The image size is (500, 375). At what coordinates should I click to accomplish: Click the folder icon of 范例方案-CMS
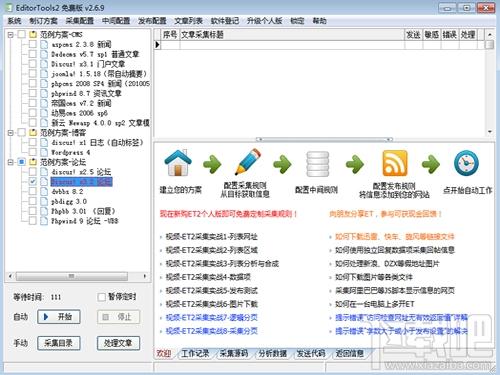(x=33, y=34)
